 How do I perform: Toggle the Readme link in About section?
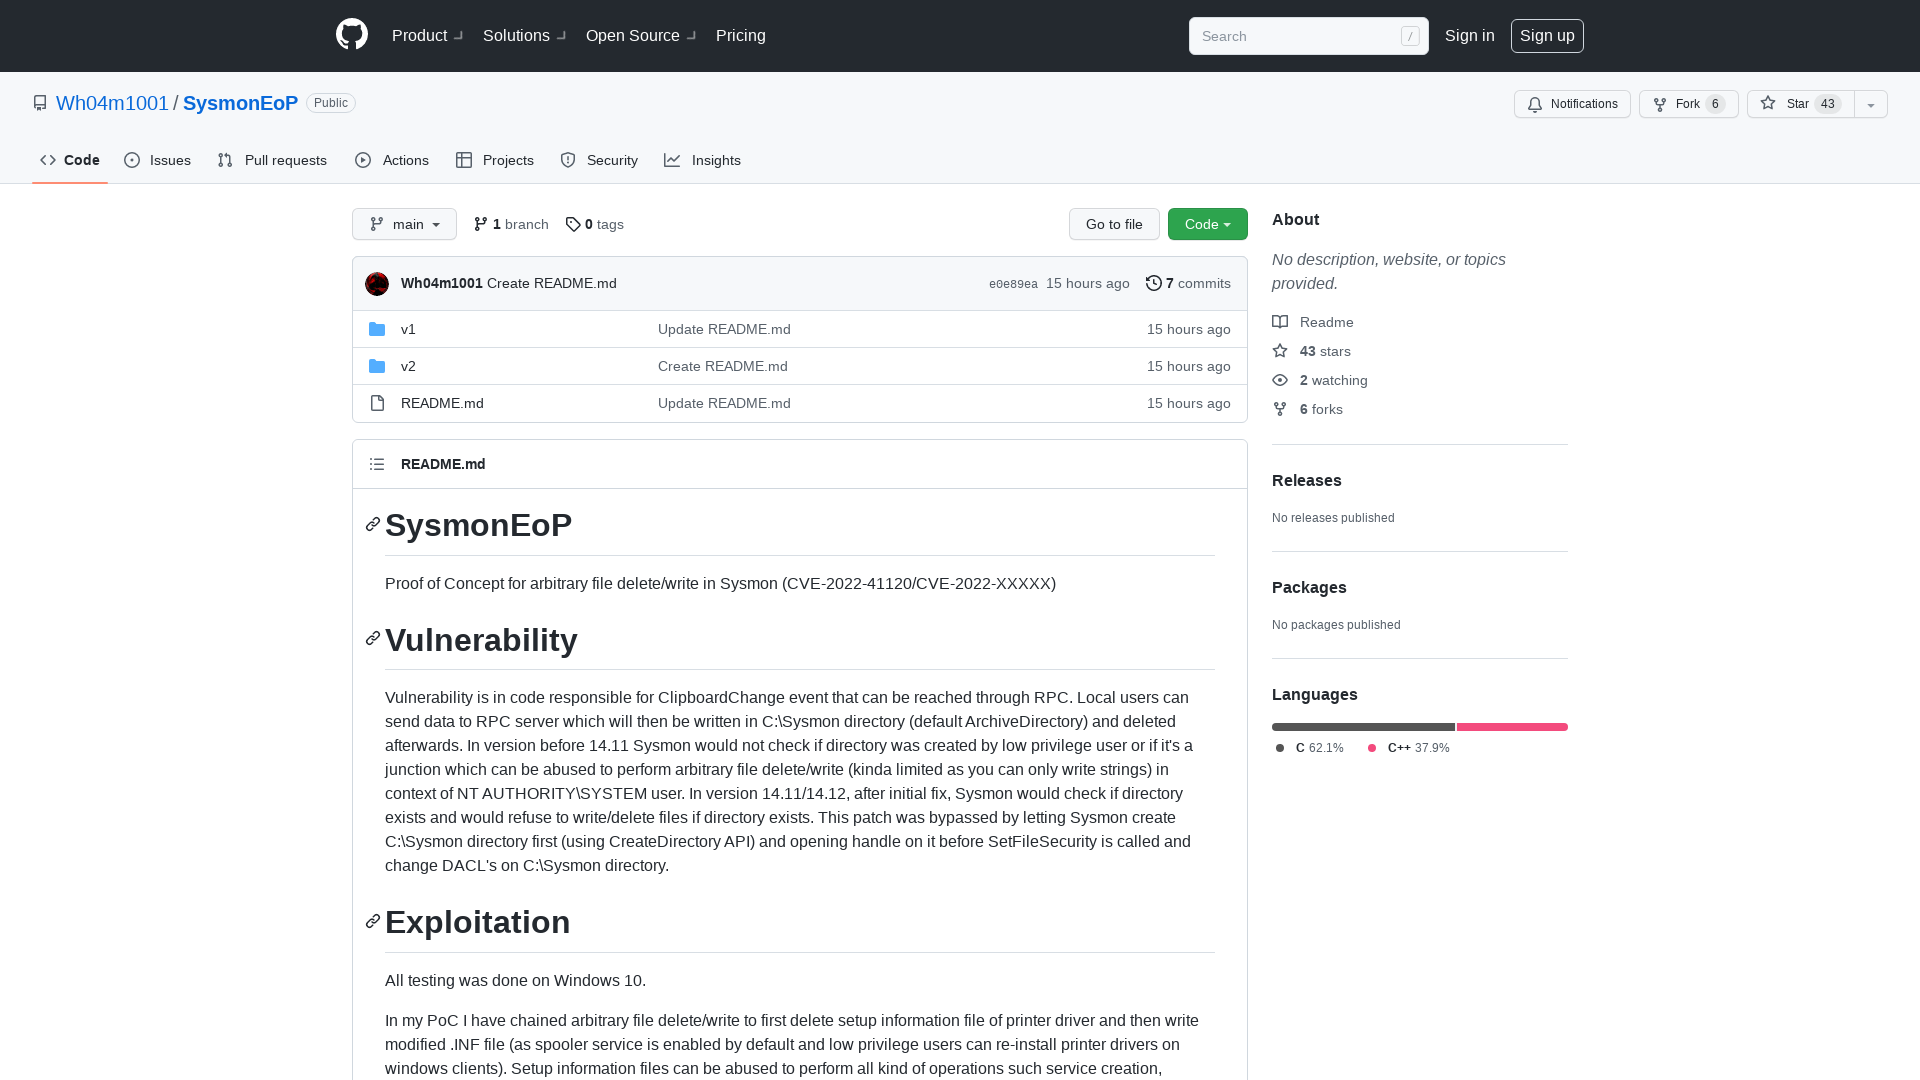[x=1325, y=322]
